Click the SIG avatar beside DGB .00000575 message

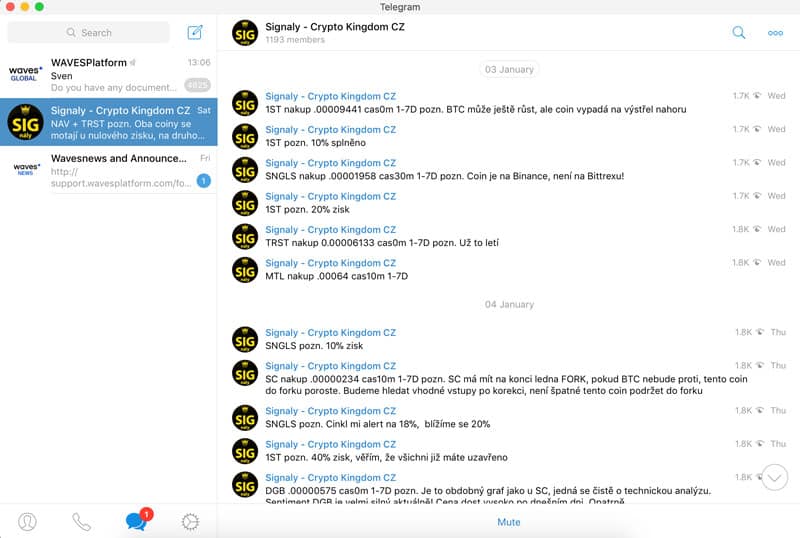point(245,485)
